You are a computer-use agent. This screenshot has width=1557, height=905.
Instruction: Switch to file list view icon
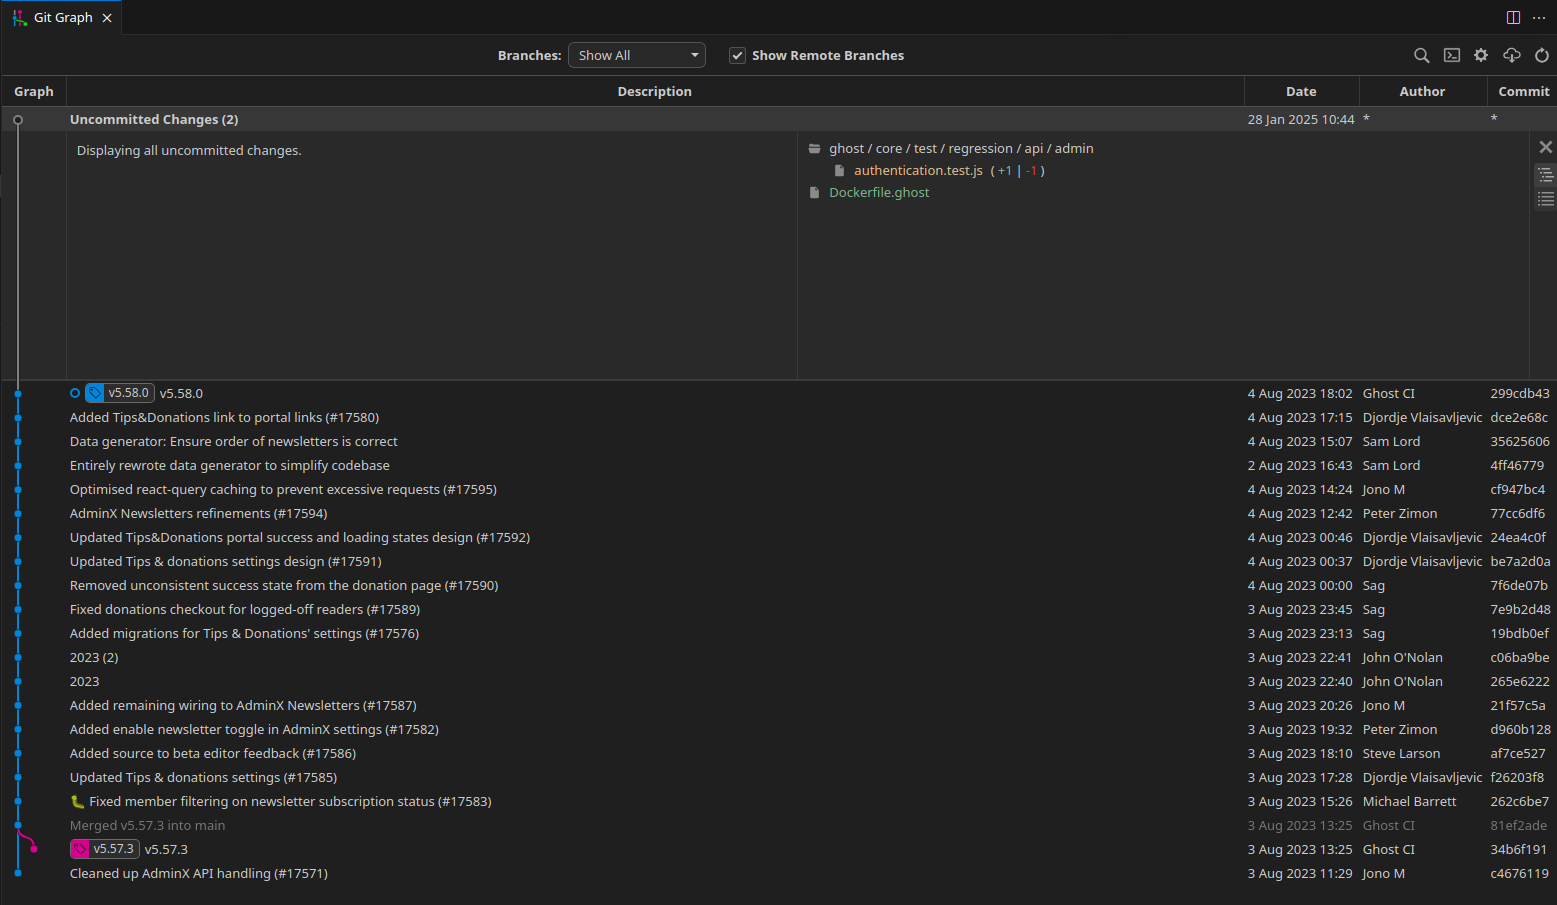click(x=1545, y=199)
